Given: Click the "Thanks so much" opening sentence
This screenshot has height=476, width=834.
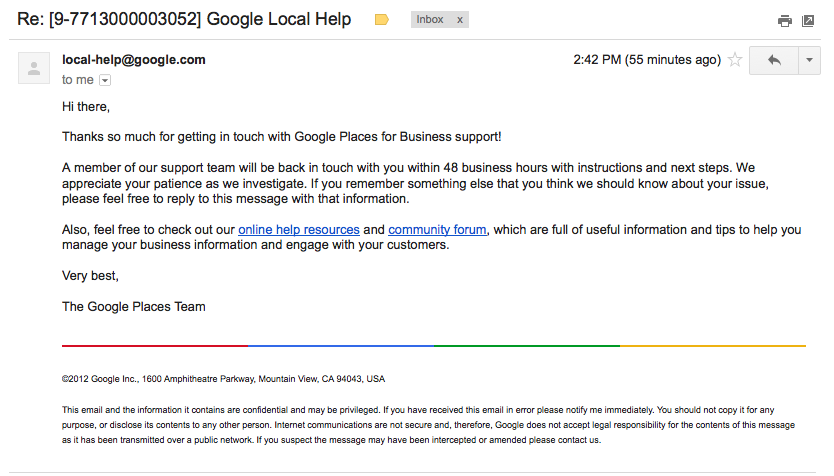Looking at the screenshot, I should click(x=281, y=136).
